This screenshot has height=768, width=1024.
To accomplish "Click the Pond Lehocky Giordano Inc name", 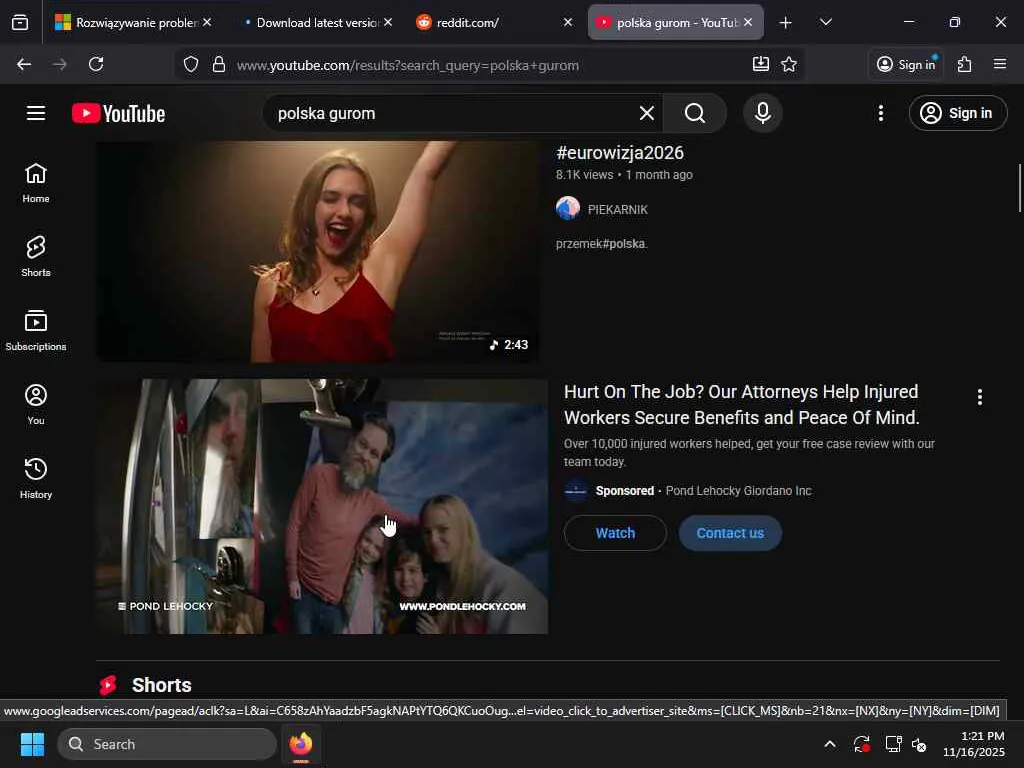I will tap(739, 490).
